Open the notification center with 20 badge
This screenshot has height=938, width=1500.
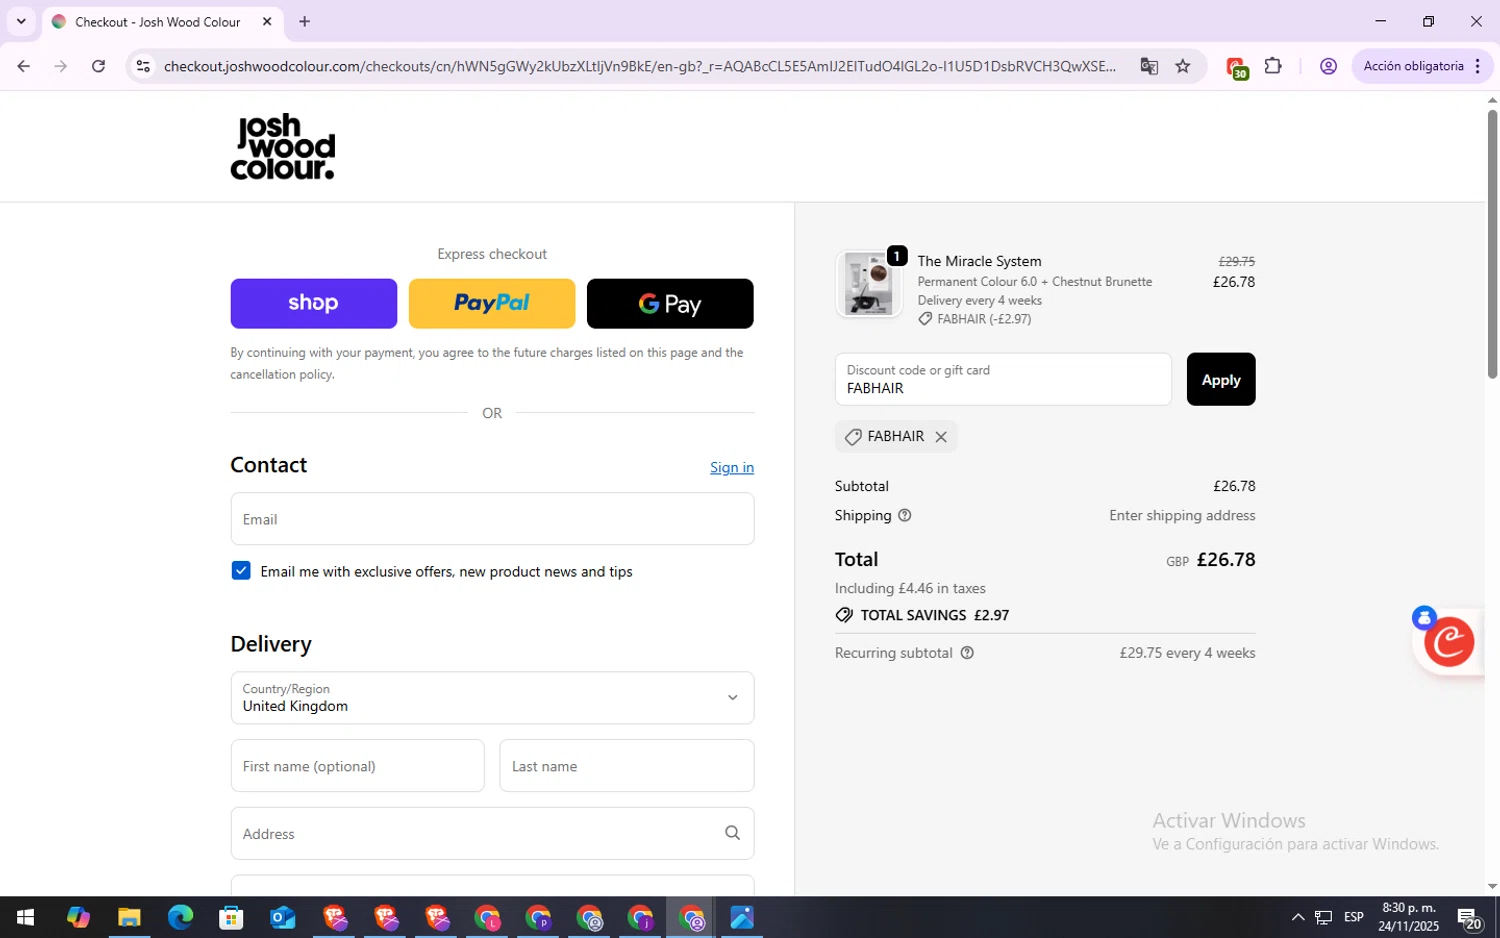pos(1469,917)
